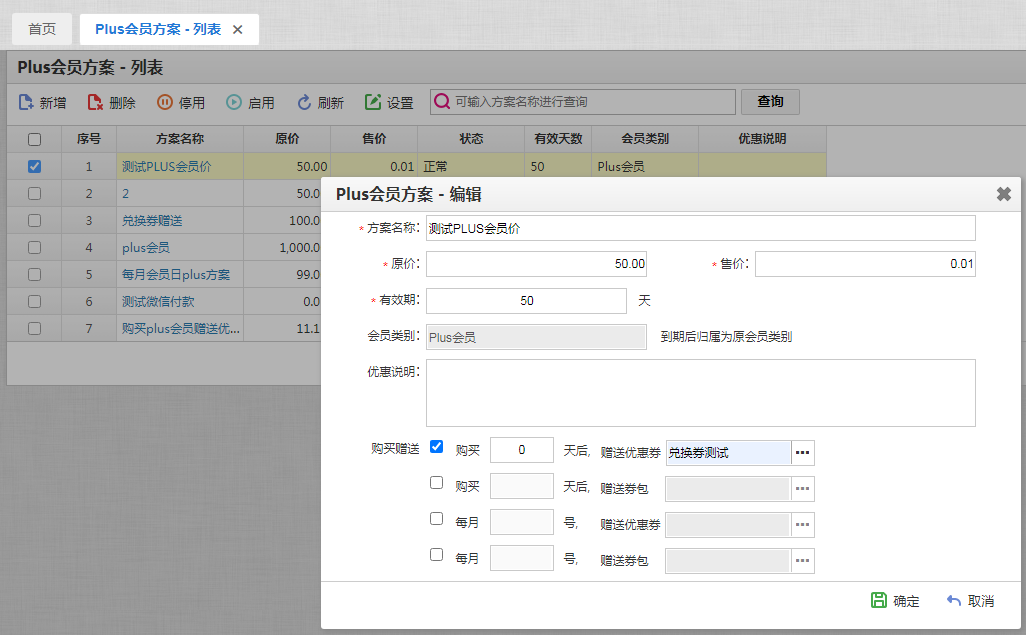Check the row 6 测试微信付款 checkbox
1026x635 pixels.
point(35,301)
